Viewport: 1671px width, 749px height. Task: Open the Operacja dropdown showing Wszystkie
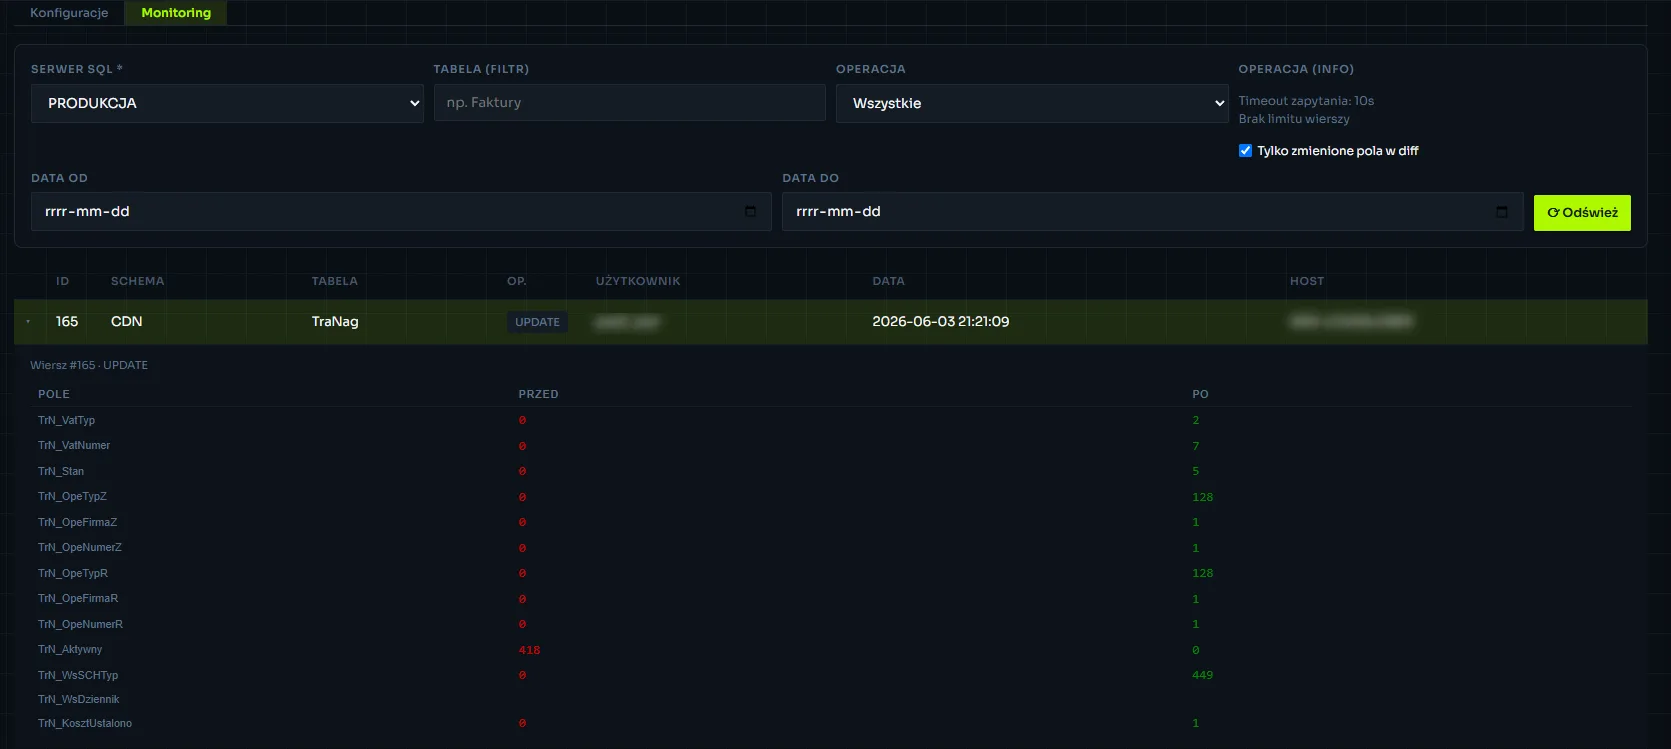pyautogui.click(x=1032, y=103)
